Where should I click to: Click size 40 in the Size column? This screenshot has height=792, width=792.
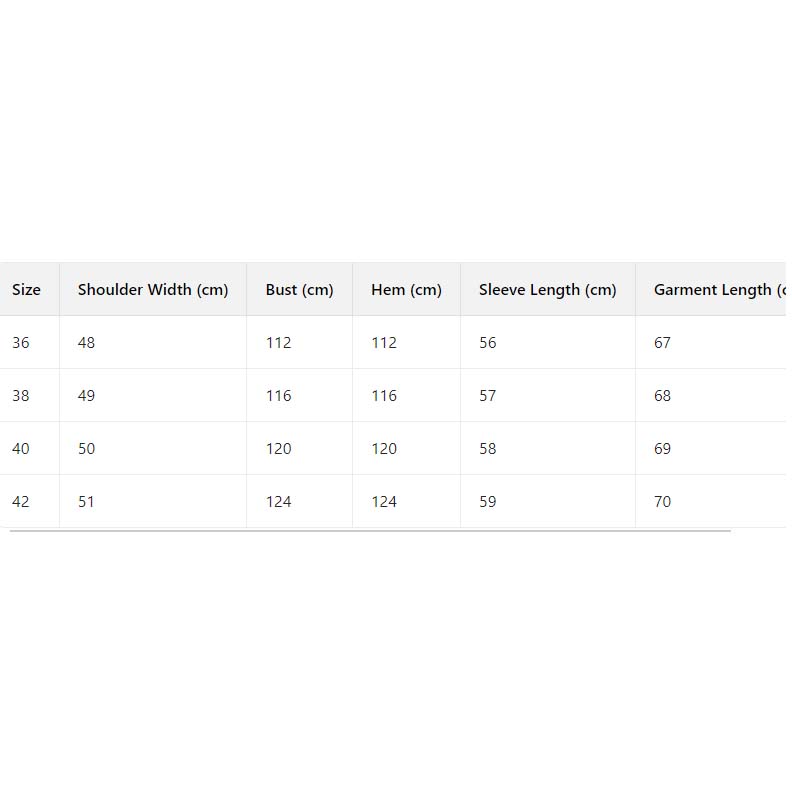pos(21,449)
